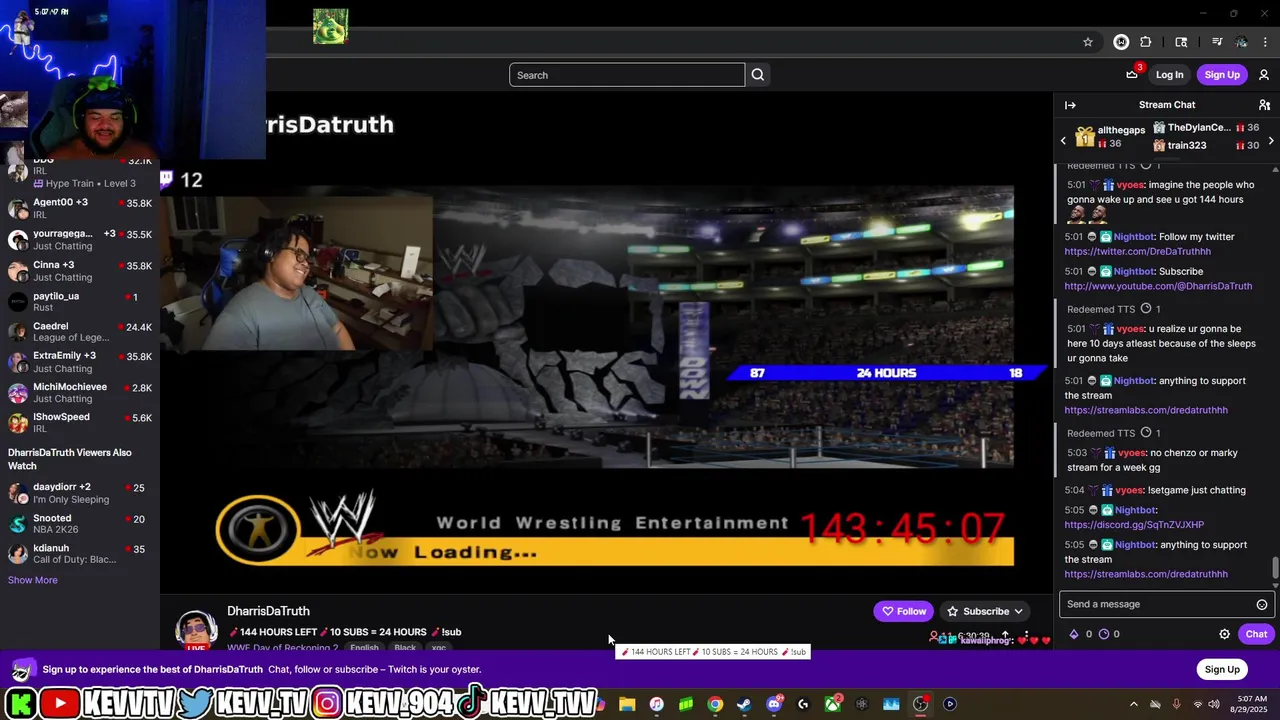Click in the Search field
The image size is (1280, 720).
(627, 75)
